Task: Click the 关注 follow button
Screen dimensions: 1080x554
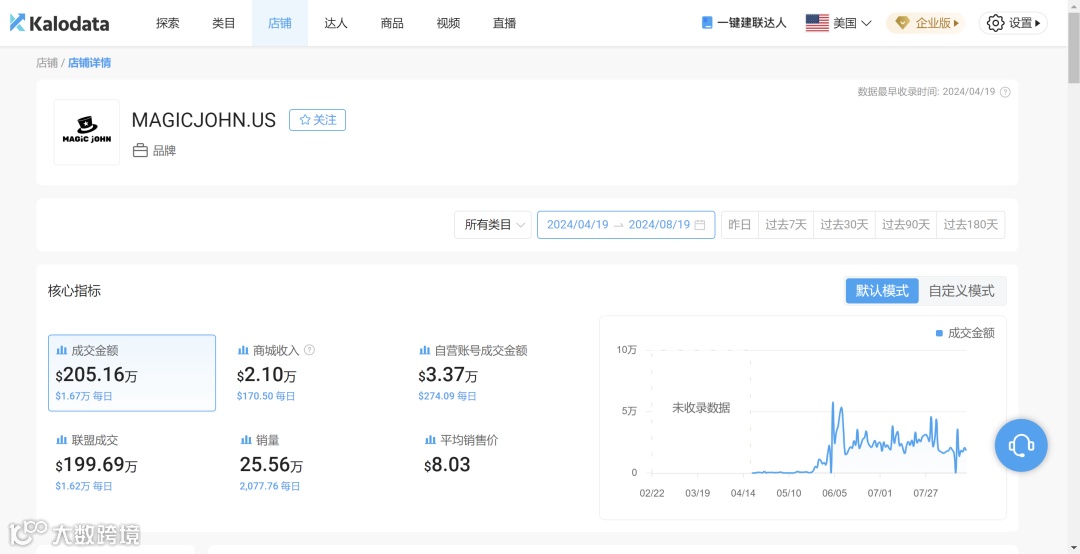Action: click(x=317, y=120)
